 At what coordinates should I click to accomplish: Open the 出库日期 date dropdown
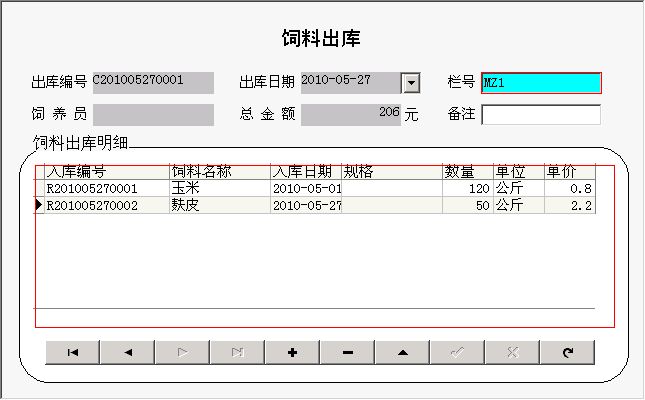(410, 83)
